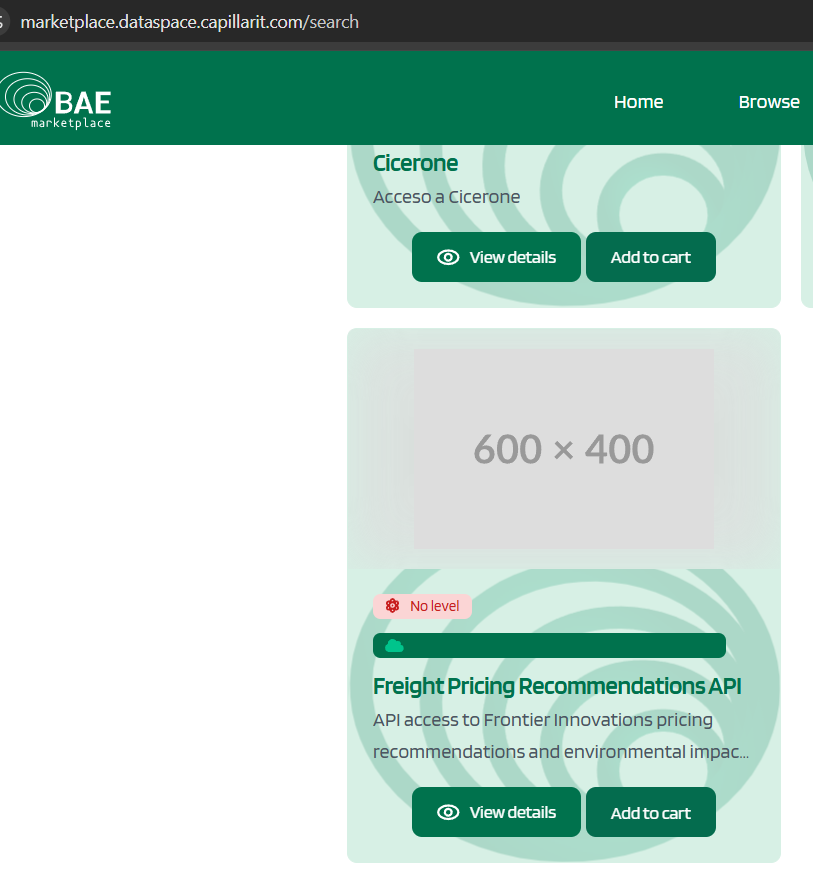Click the cloud icon in the green category bar

pyautogui.click(x=394, y=646)
